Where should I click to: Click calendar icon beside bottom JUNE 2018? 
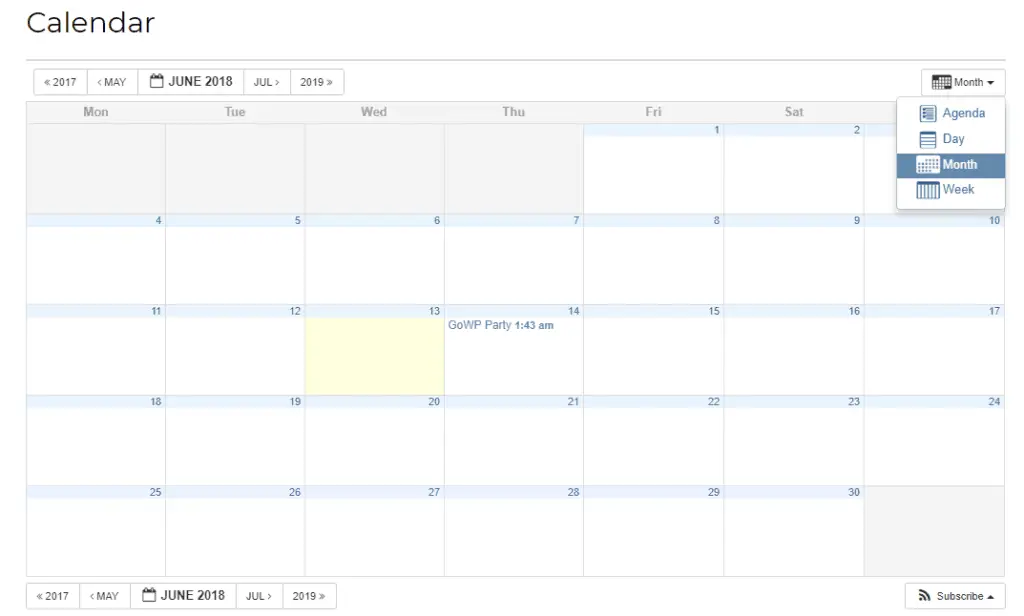pos(149,595)
